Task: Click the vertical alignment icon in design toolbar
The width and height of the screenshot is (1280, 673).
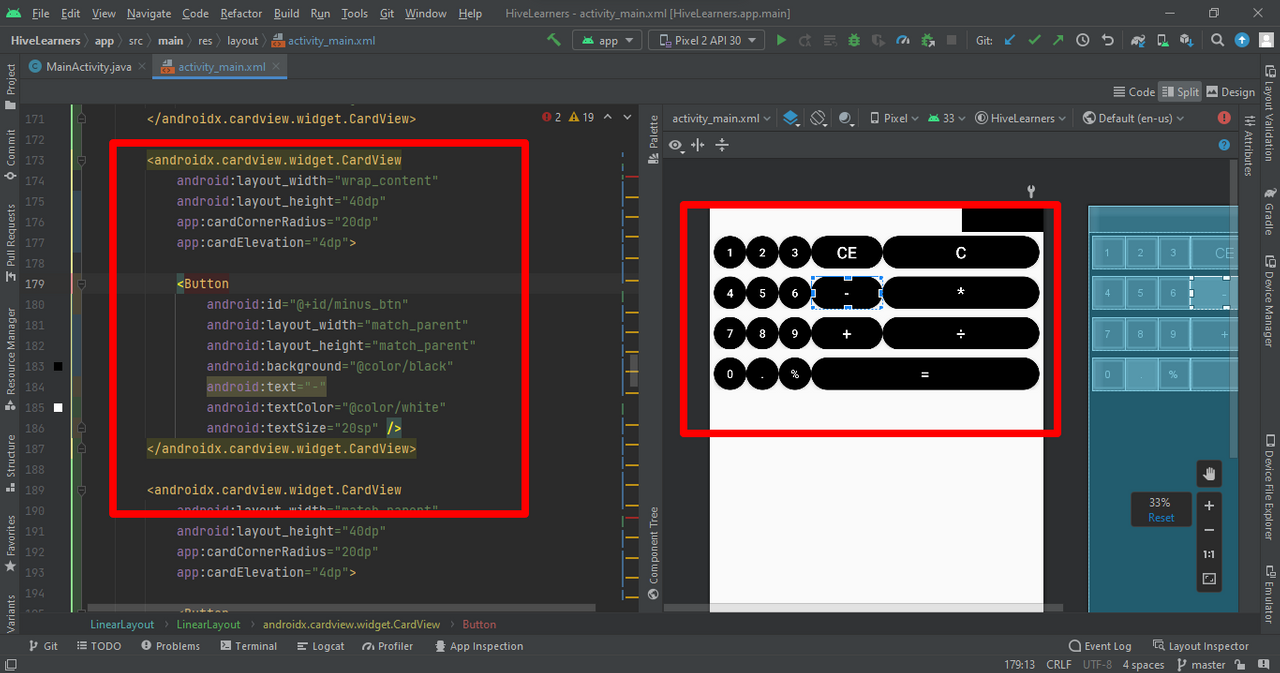Action: [x=722, y=145]
